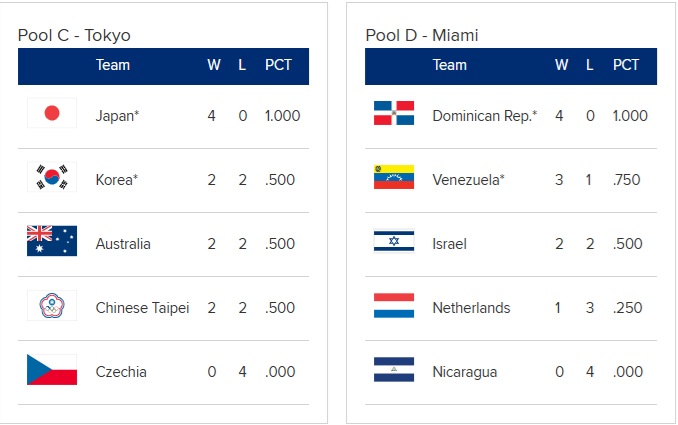Viewport: 678px width, 425px height.
Task: Click the Czechia flag icon
Action: 52,371
